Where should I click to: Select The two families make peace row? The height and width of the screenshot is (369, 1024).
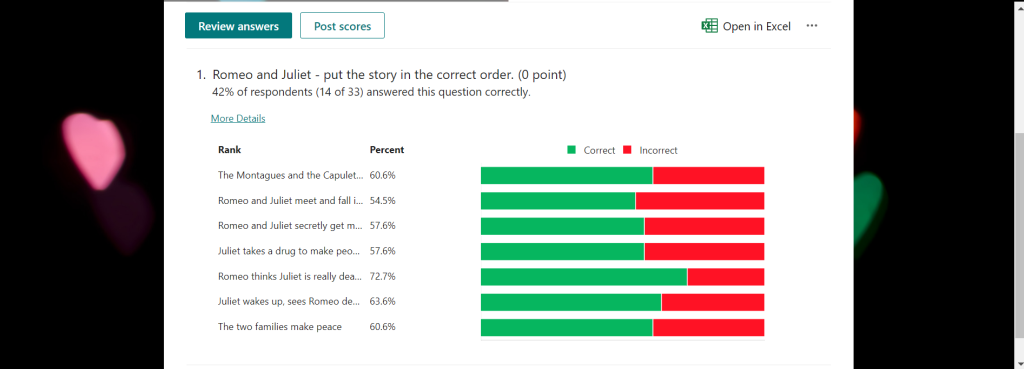coord(490,327)
